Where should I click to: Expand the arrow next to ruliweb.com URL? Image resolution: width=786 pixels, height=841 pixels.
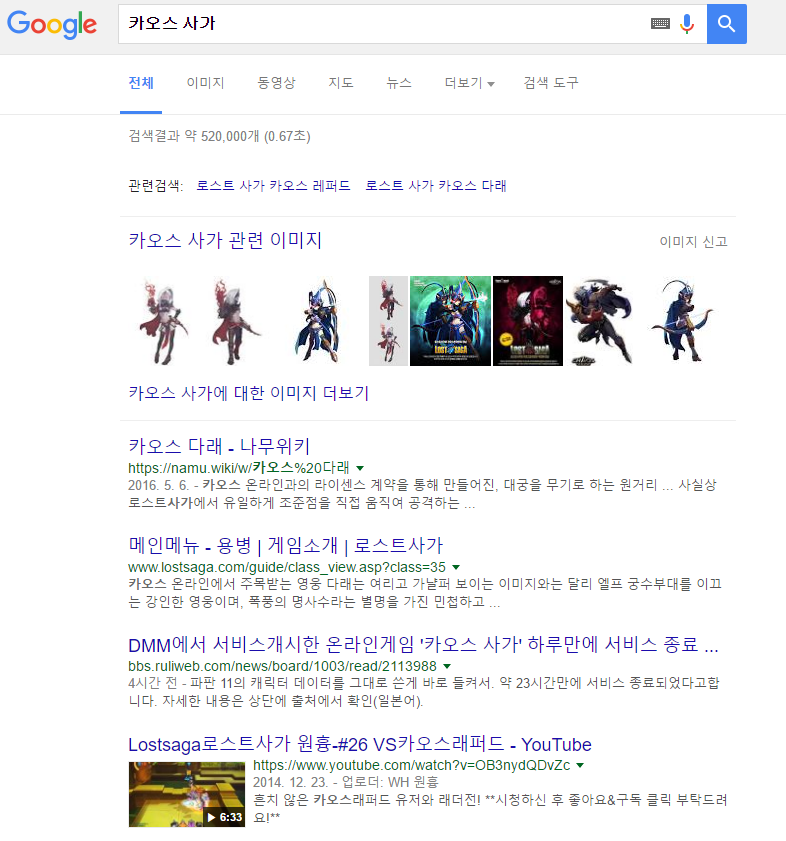[x=447, y=666]
